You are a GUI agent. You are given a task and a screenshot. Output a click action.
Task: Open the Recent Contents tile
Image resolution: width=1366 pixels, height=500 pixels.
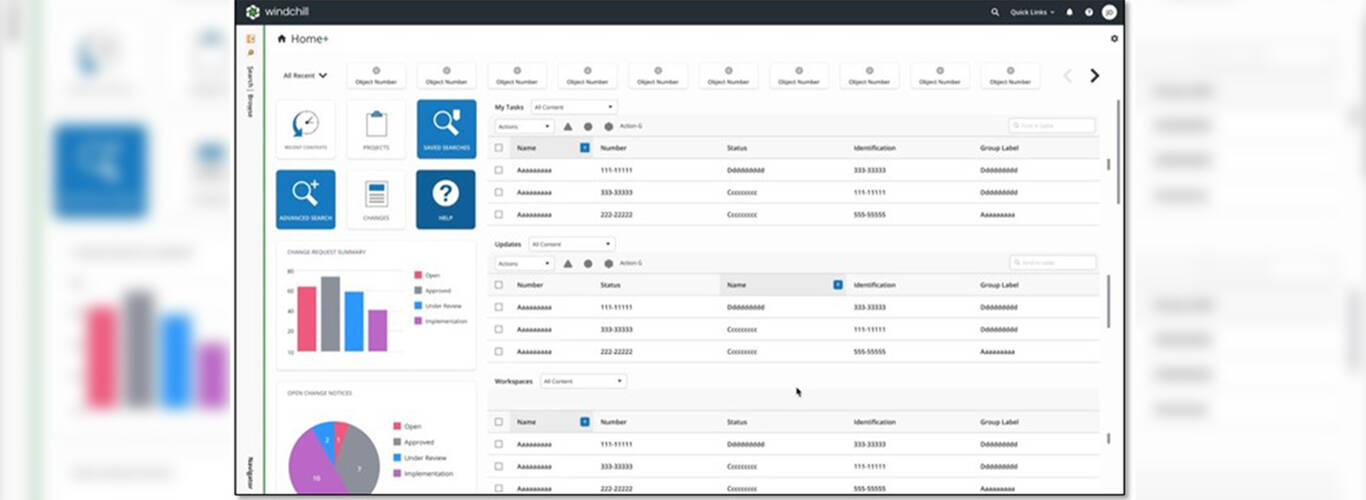point(306,129)
